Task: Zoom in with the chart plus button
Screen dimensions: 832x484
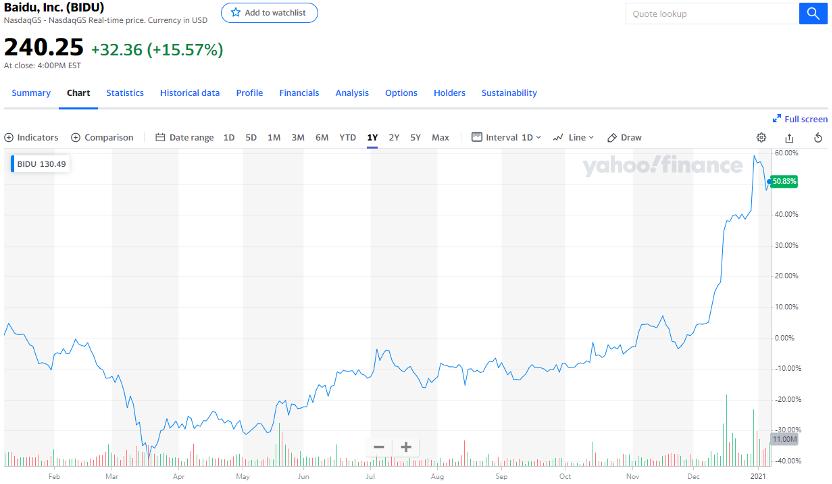Action: point(406,447)
